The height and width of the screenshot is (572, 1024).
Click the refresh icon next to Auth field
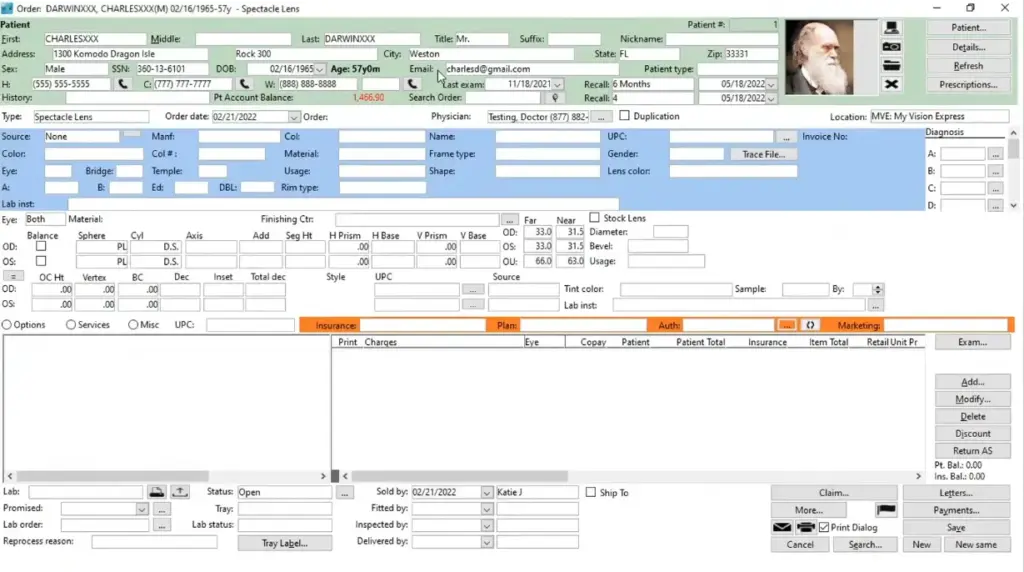pos(810,325)
